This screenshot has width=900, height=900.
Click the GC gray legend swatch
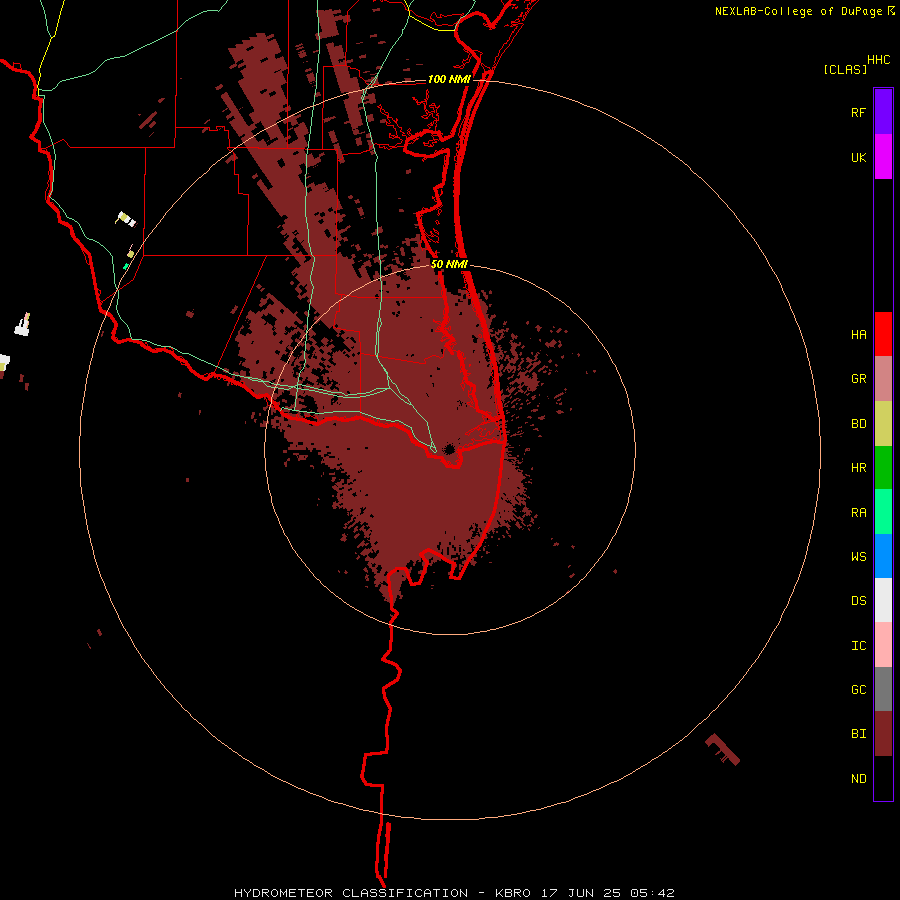coord(883,689)
